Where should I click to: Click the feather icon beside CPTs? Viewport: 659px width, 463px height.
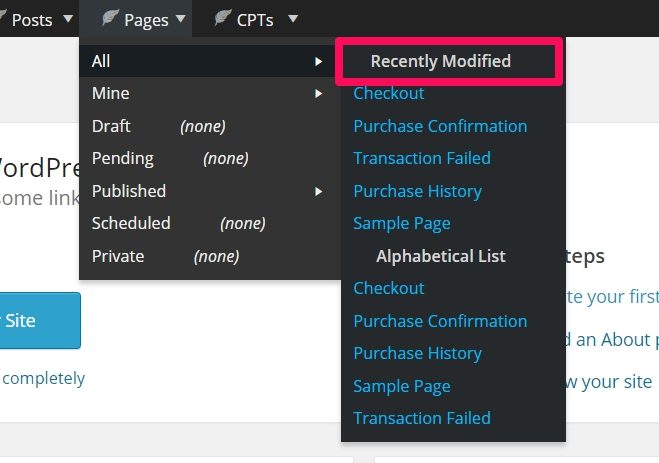223,19
